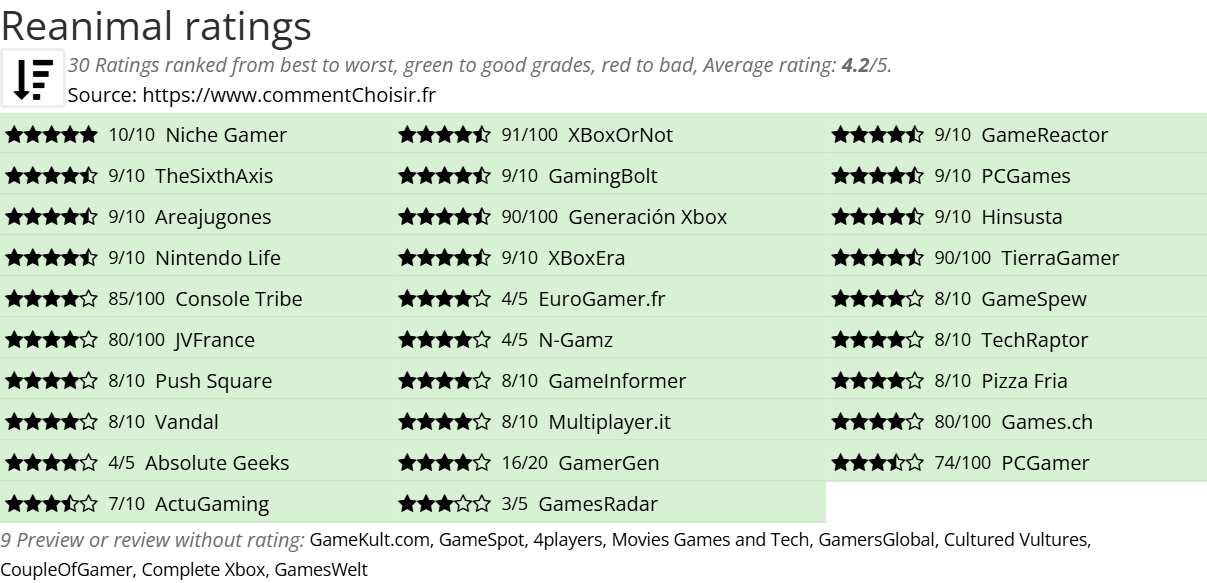Screen dimensions: 1207x583
Task: Open the Nintendo Life review
Action: pos(217,258)
